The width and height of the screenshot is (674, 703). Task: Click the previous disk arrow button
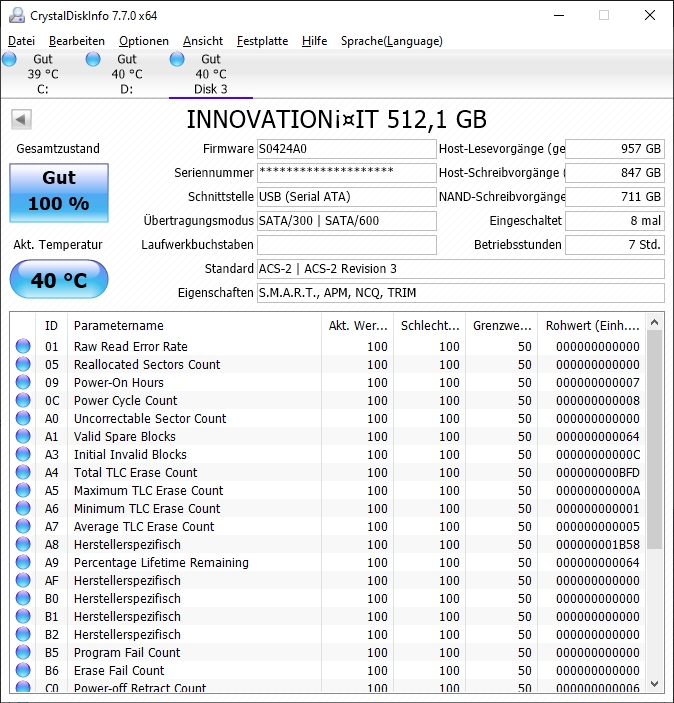pyautogui.click(x=21, y=119)
